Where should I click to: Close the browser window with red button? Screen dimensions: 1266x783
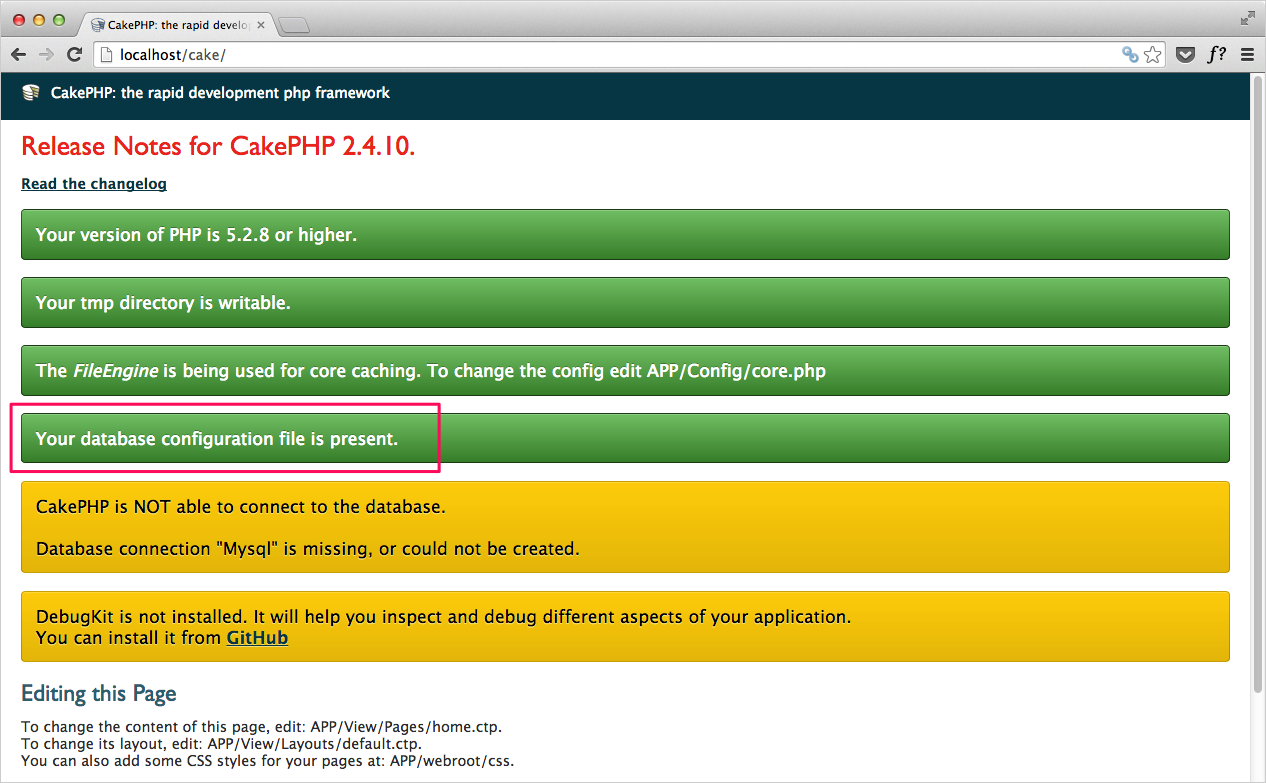pos(19,20)
